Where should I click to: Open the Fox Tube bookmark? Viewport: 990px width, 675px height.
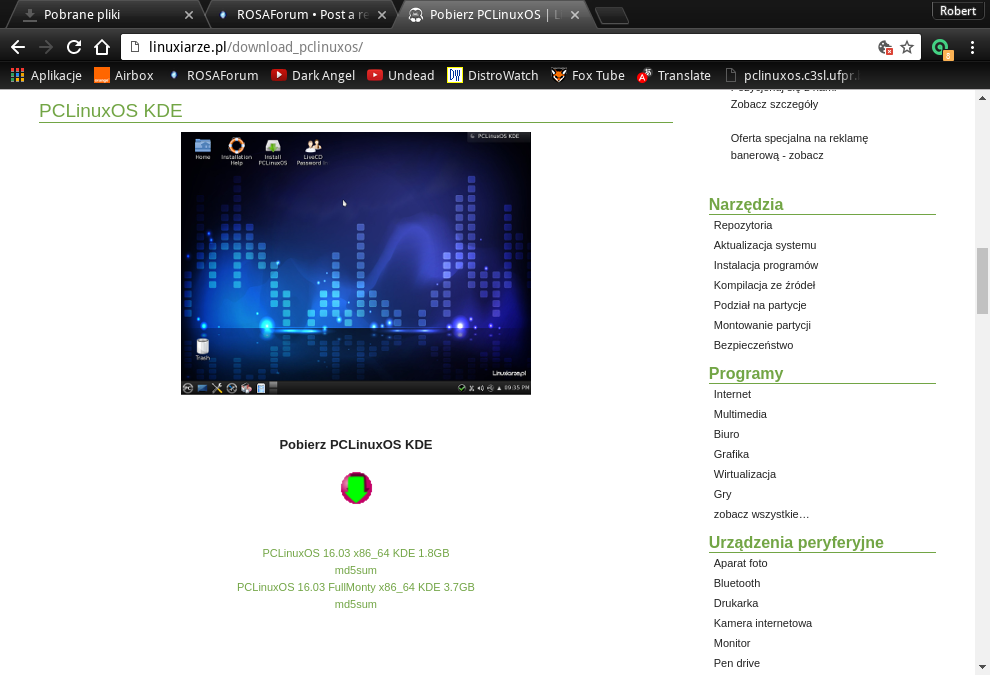[x=588, y=76]
